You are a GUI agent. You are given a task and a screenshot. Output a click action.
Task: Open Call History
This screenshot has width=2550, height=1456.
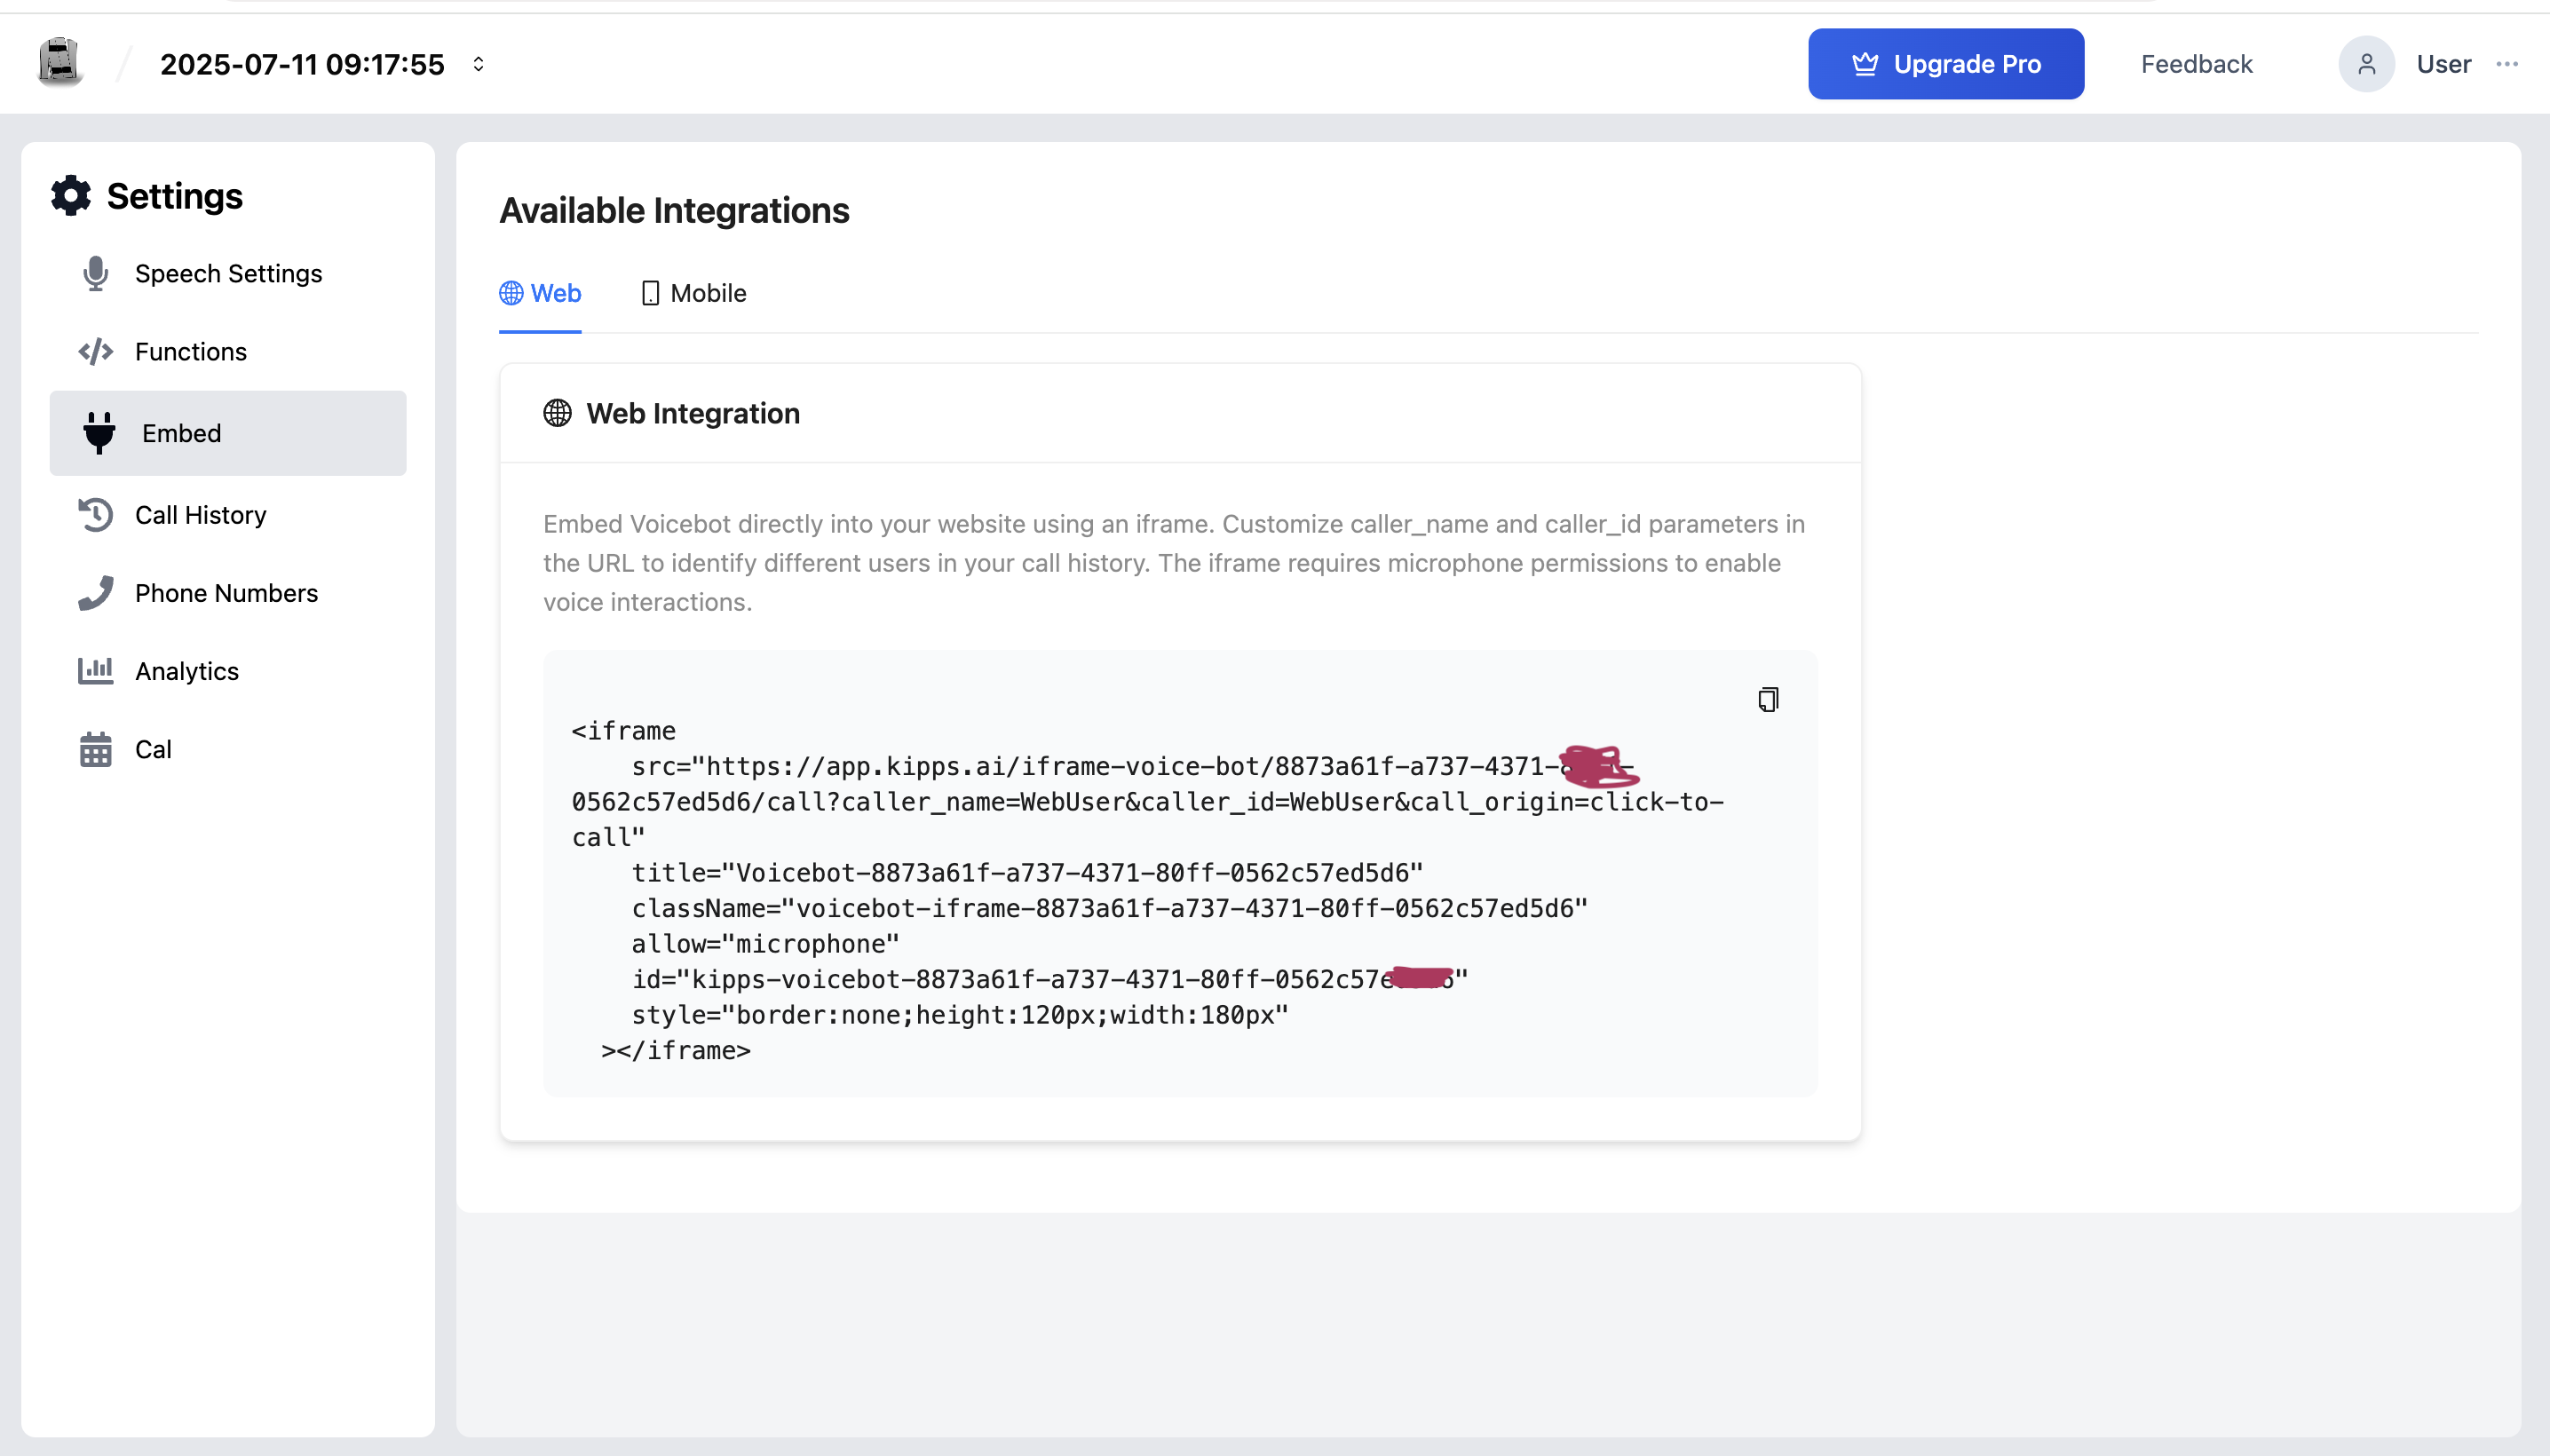pos(228,515)
